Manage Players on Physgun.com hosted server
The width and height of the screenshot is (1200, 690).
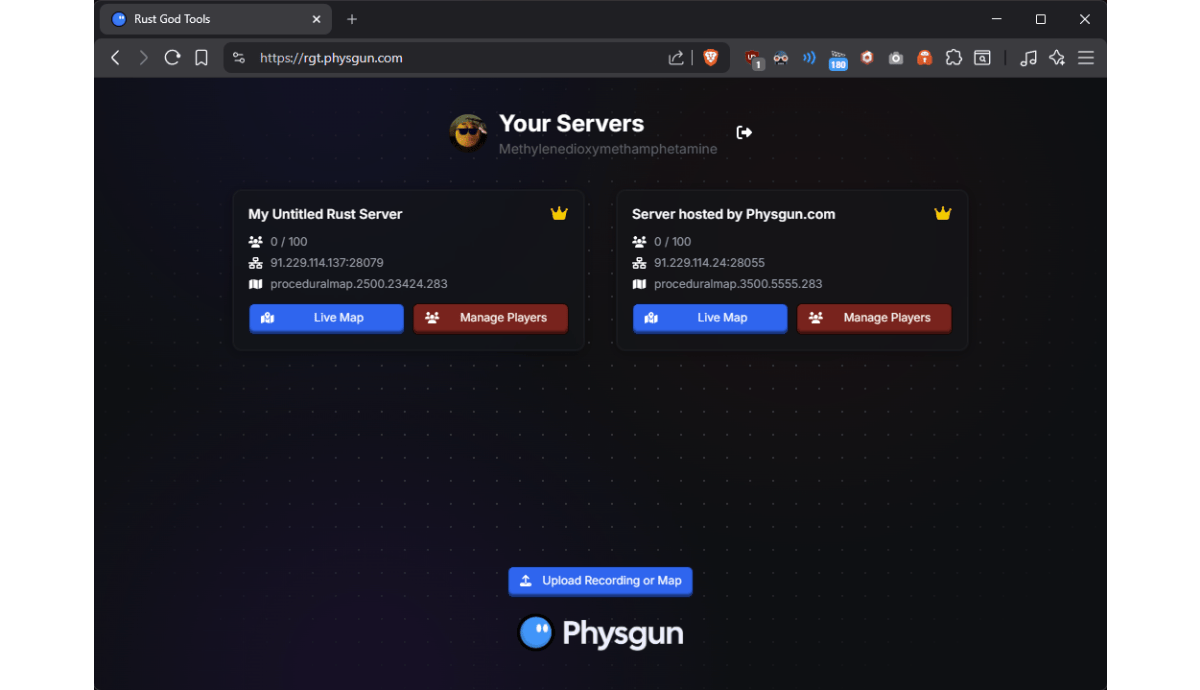874,318
